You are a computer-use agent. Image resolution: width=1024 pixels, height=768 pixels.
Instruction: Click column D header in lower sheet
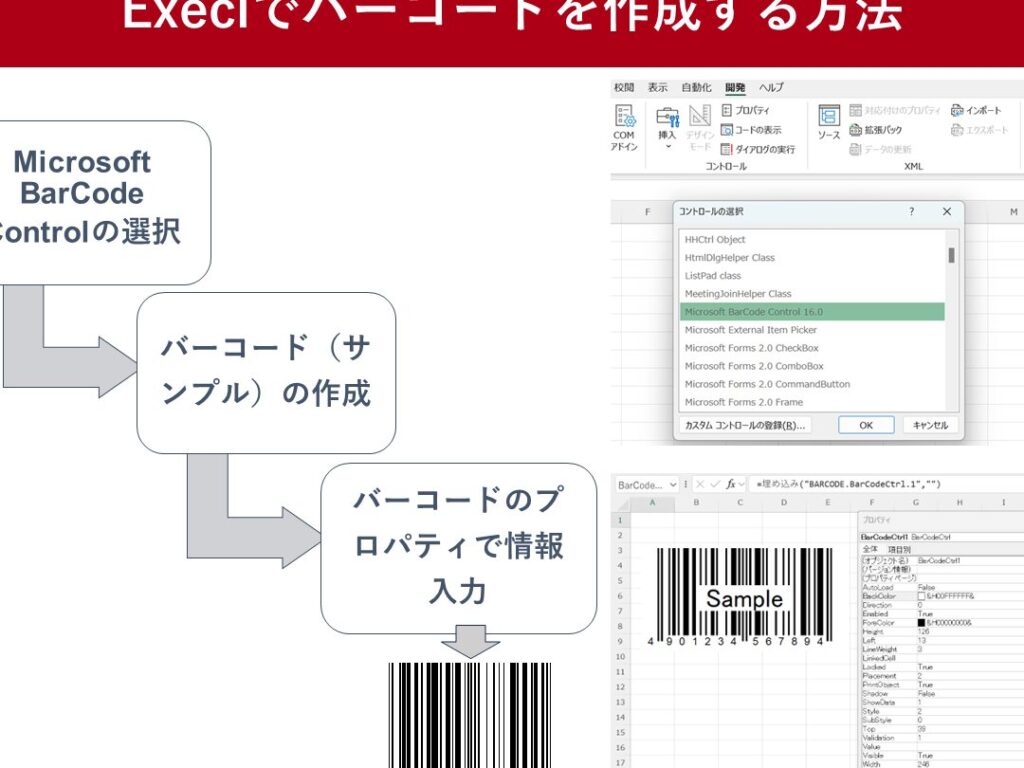[784, 502]
